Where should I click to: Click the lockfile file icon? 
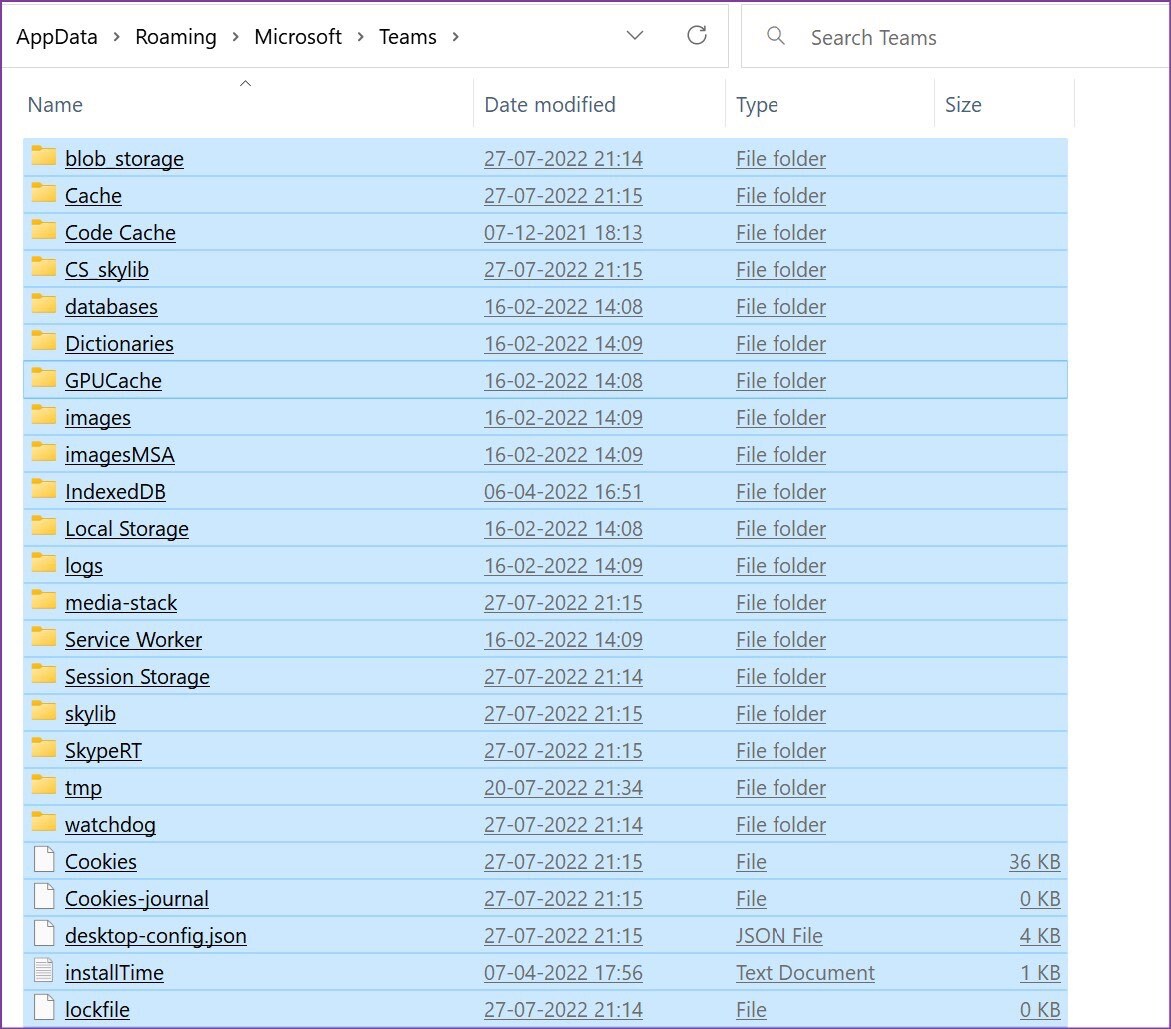[44, 1008]
